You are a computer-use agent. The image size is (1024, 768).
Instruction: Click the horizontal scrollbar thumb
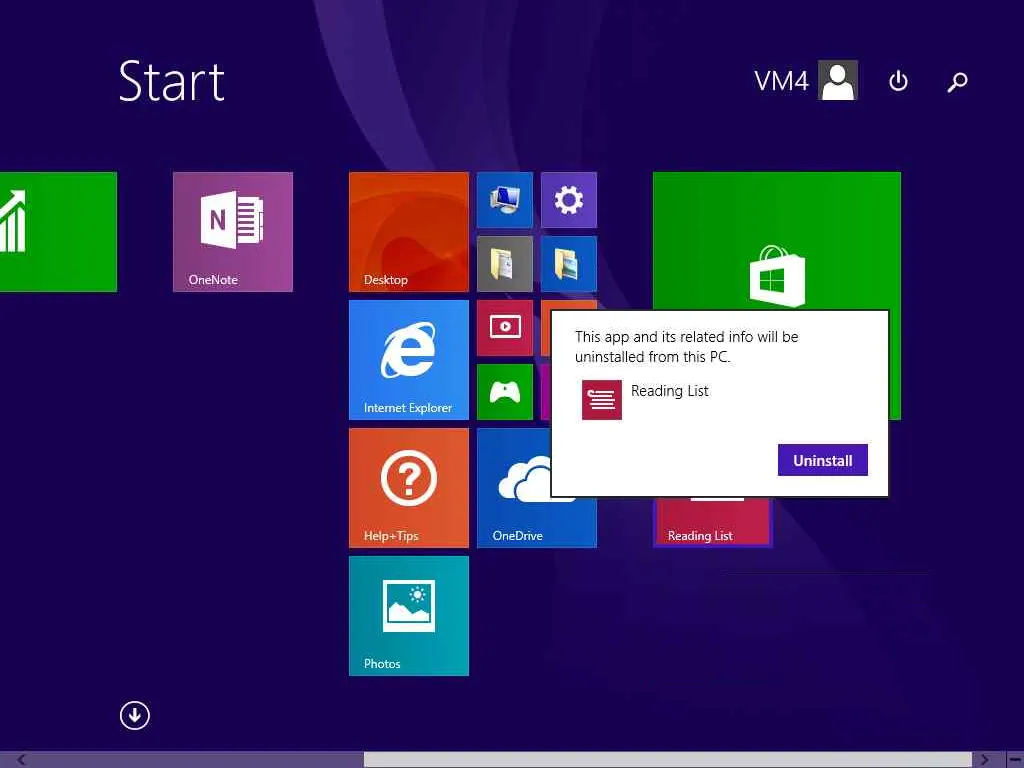667,760
